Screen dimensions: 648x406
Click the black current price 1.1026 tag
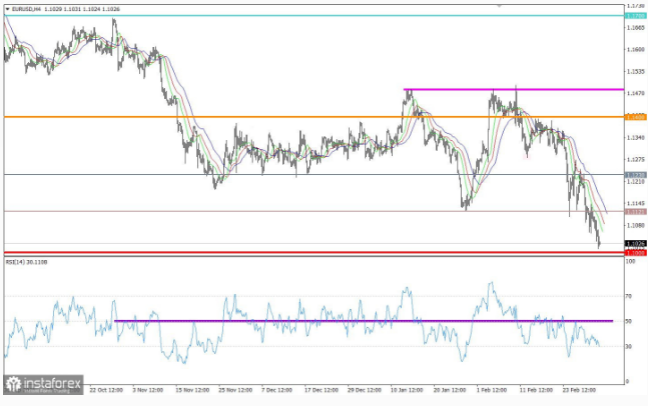(x=636, y=244)
